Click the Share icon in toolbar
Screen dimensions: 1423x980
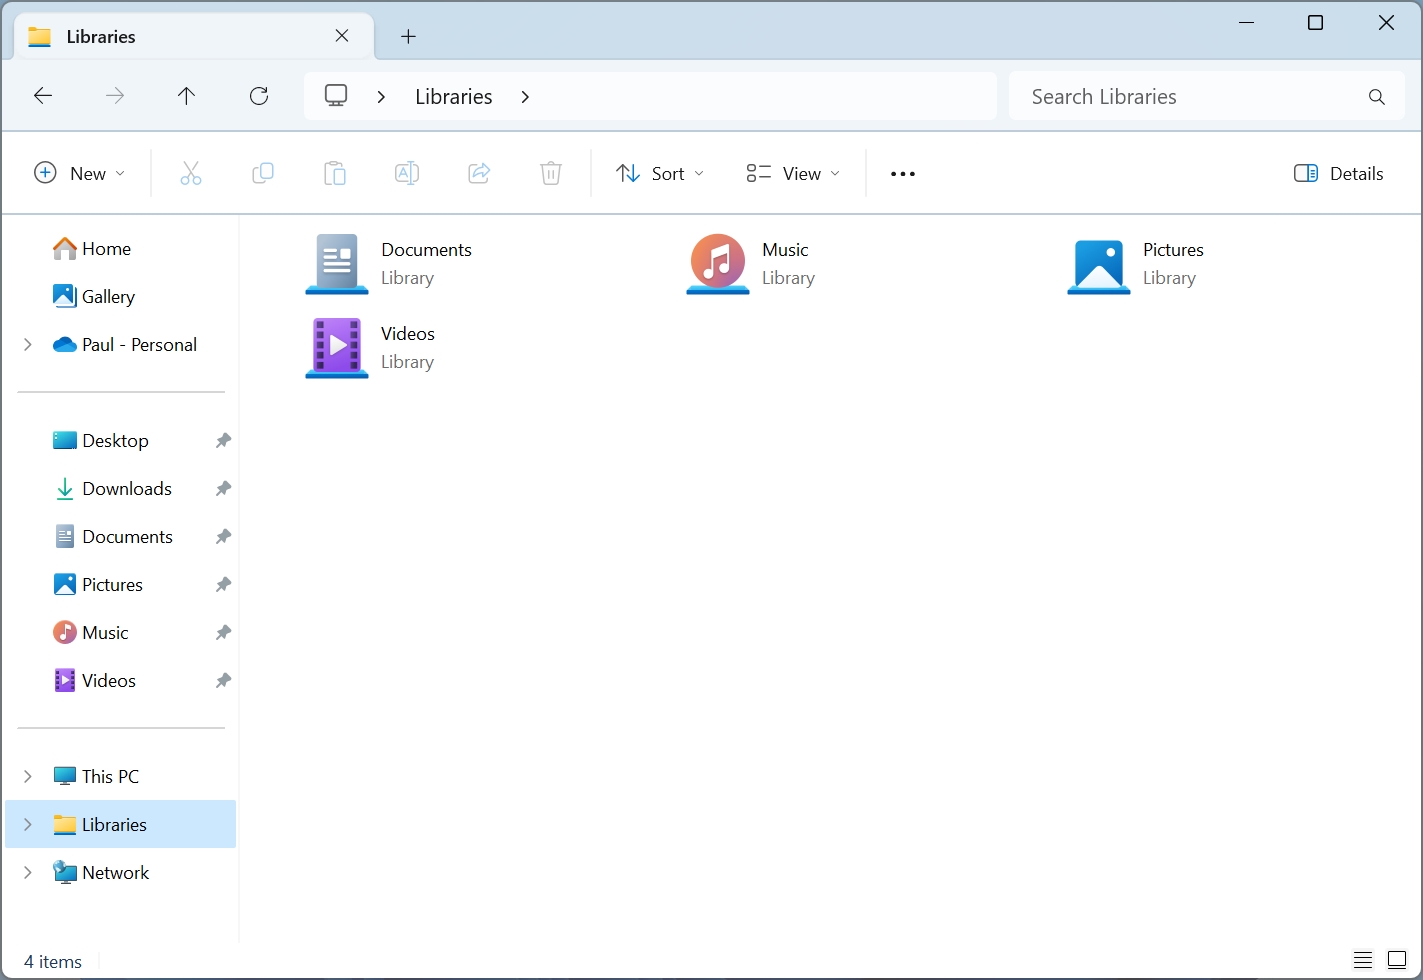(x=479, y=173)
